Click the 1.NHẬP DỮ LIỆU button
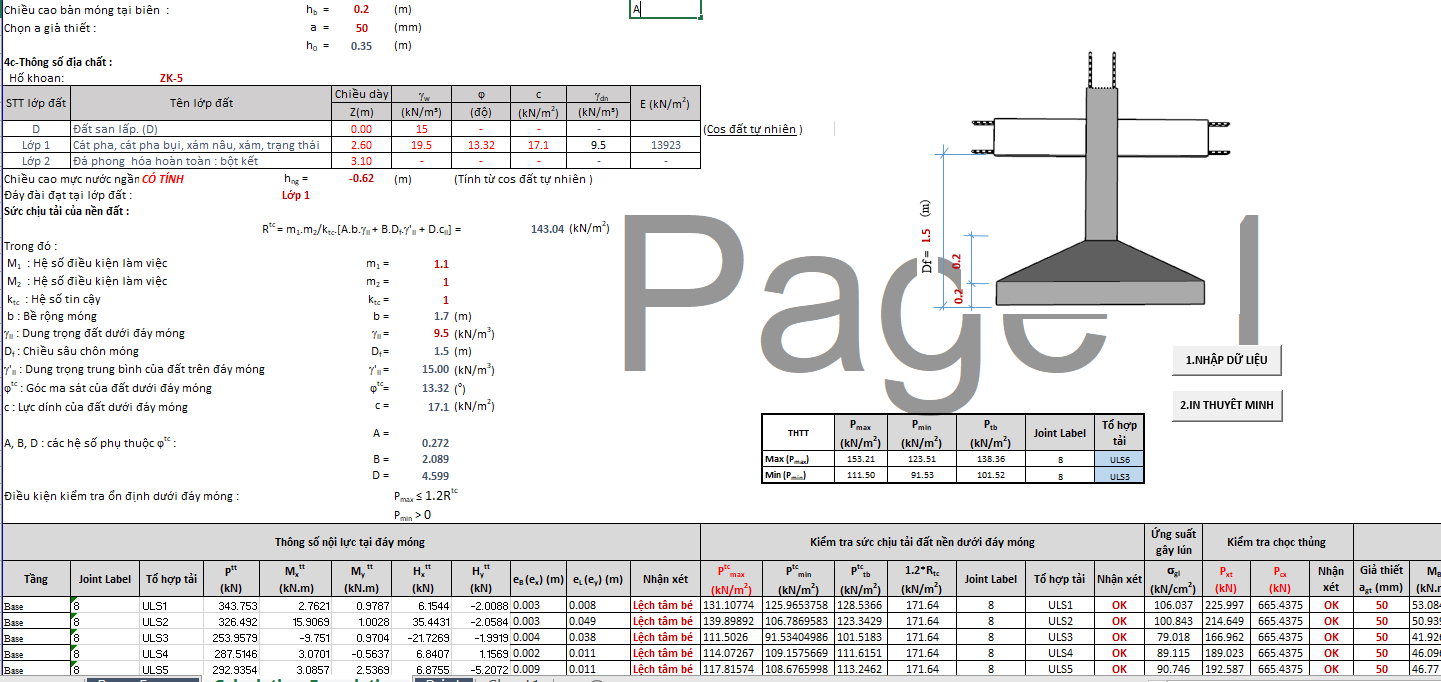 point(1226,359)
